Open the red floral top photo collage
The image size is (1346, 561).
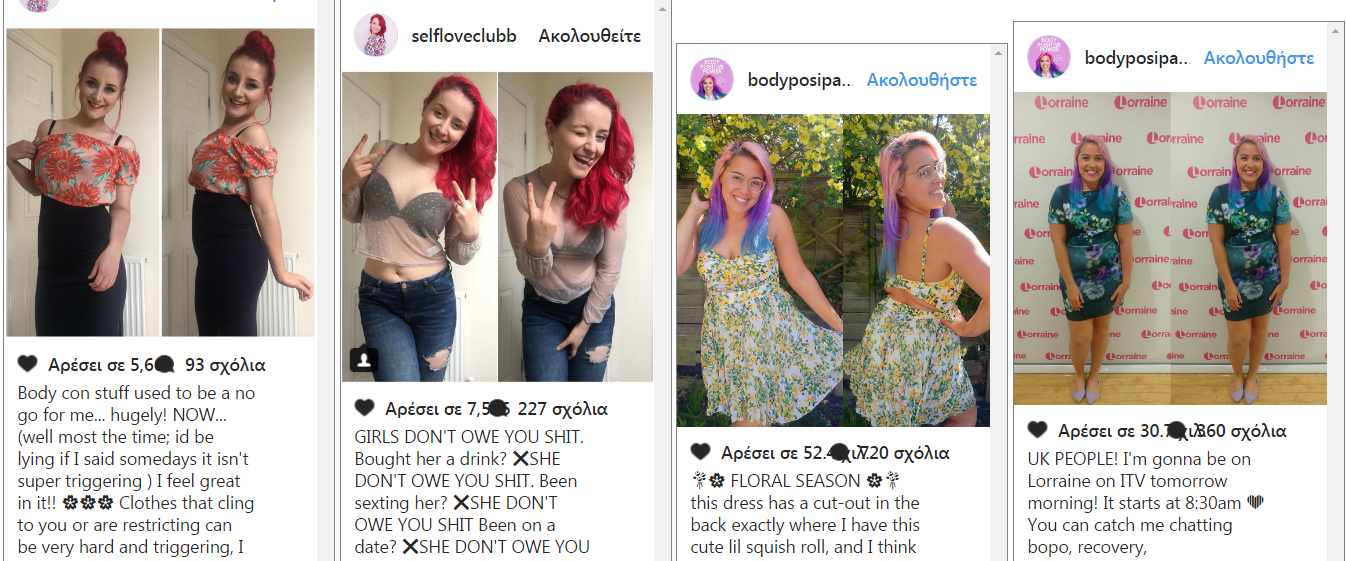(160, 182)
